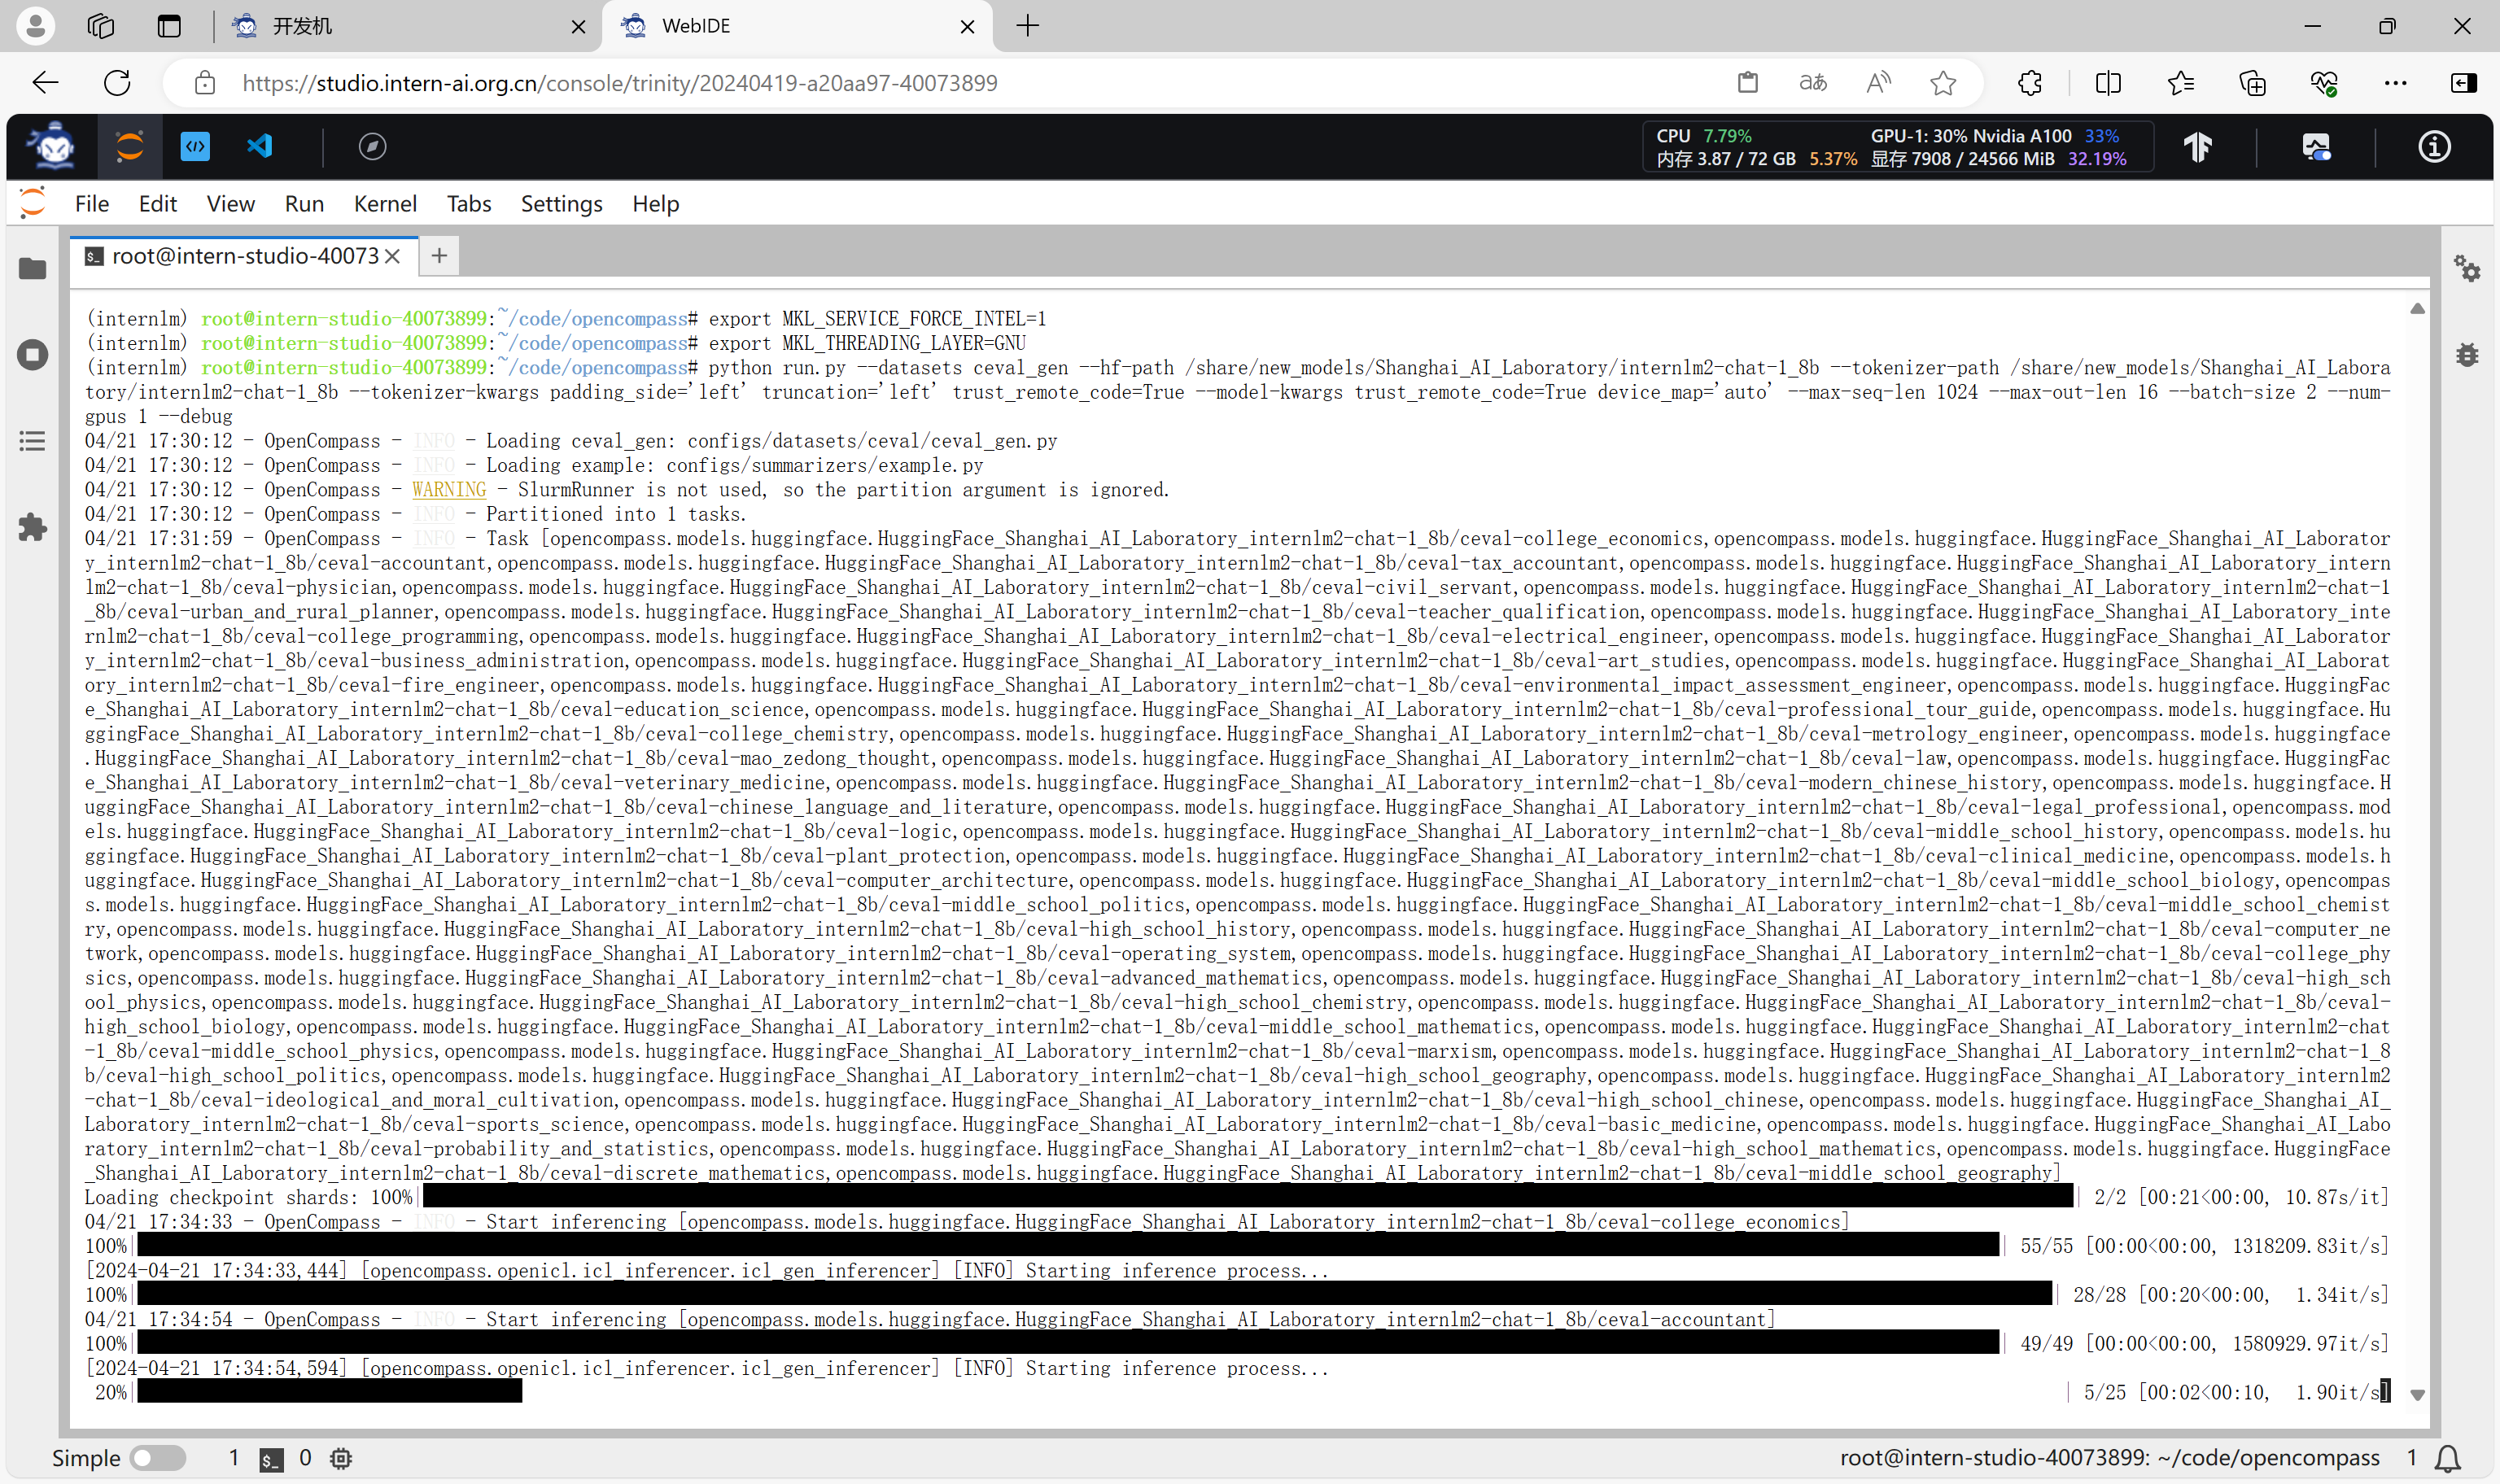This screenshot has width=2500, height=1484.
Task: Open the Tabs menu
Action: point(469,204)
